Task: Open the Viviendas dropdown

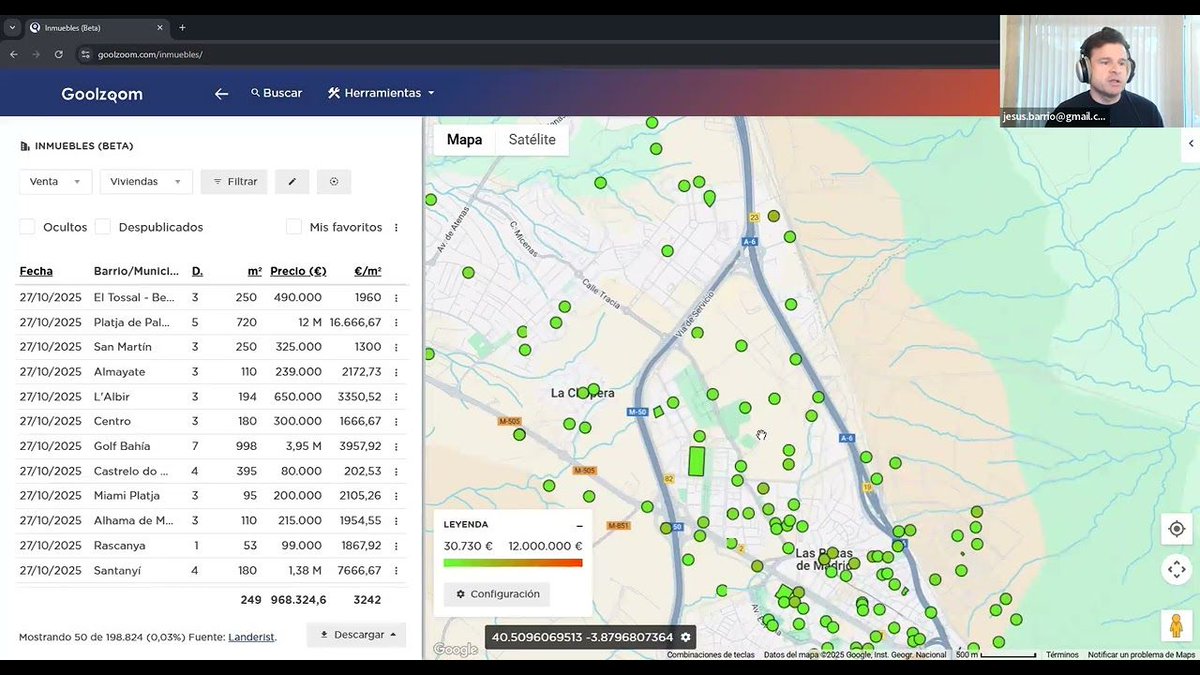Action: pos(146,181)
